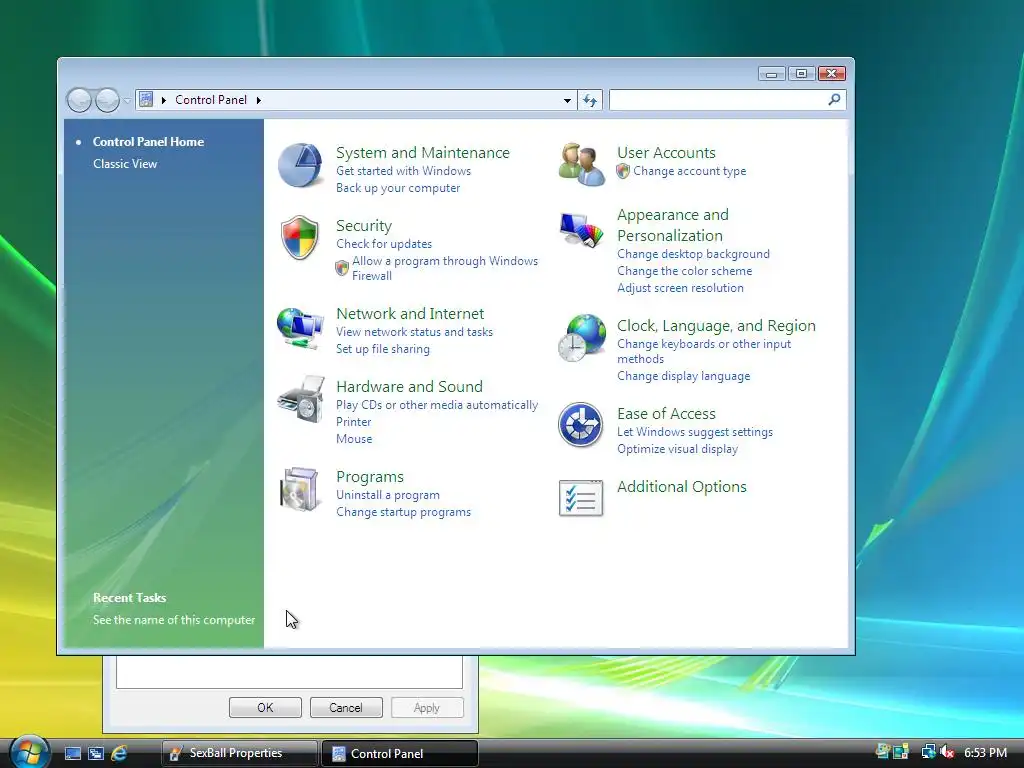Select Control Panel Home view

[x=148, y=142]
